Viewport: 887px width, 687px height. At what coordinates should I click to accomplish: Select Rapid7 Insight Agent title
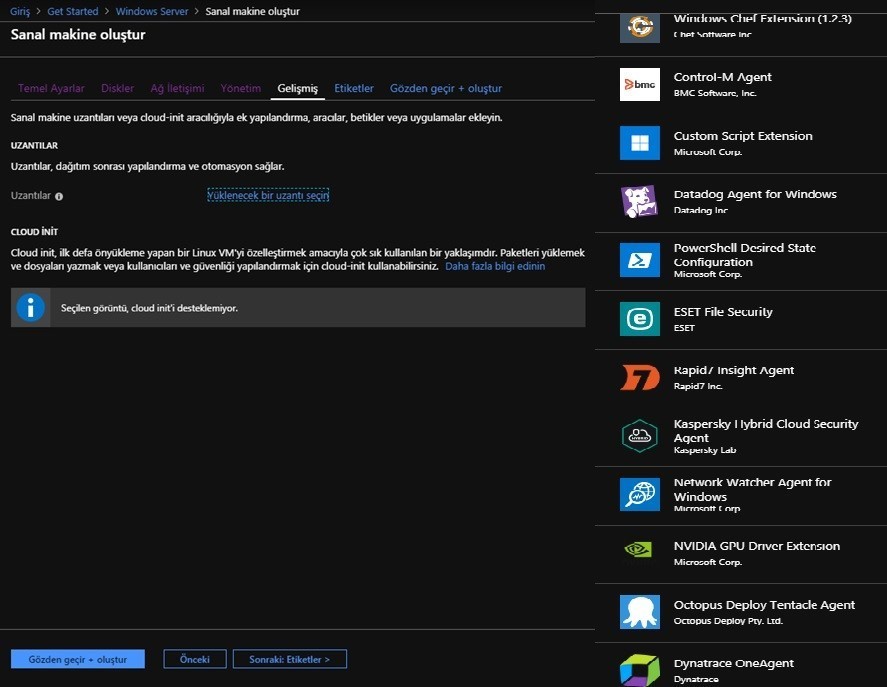pyautogui.click(x=734, y=370)
